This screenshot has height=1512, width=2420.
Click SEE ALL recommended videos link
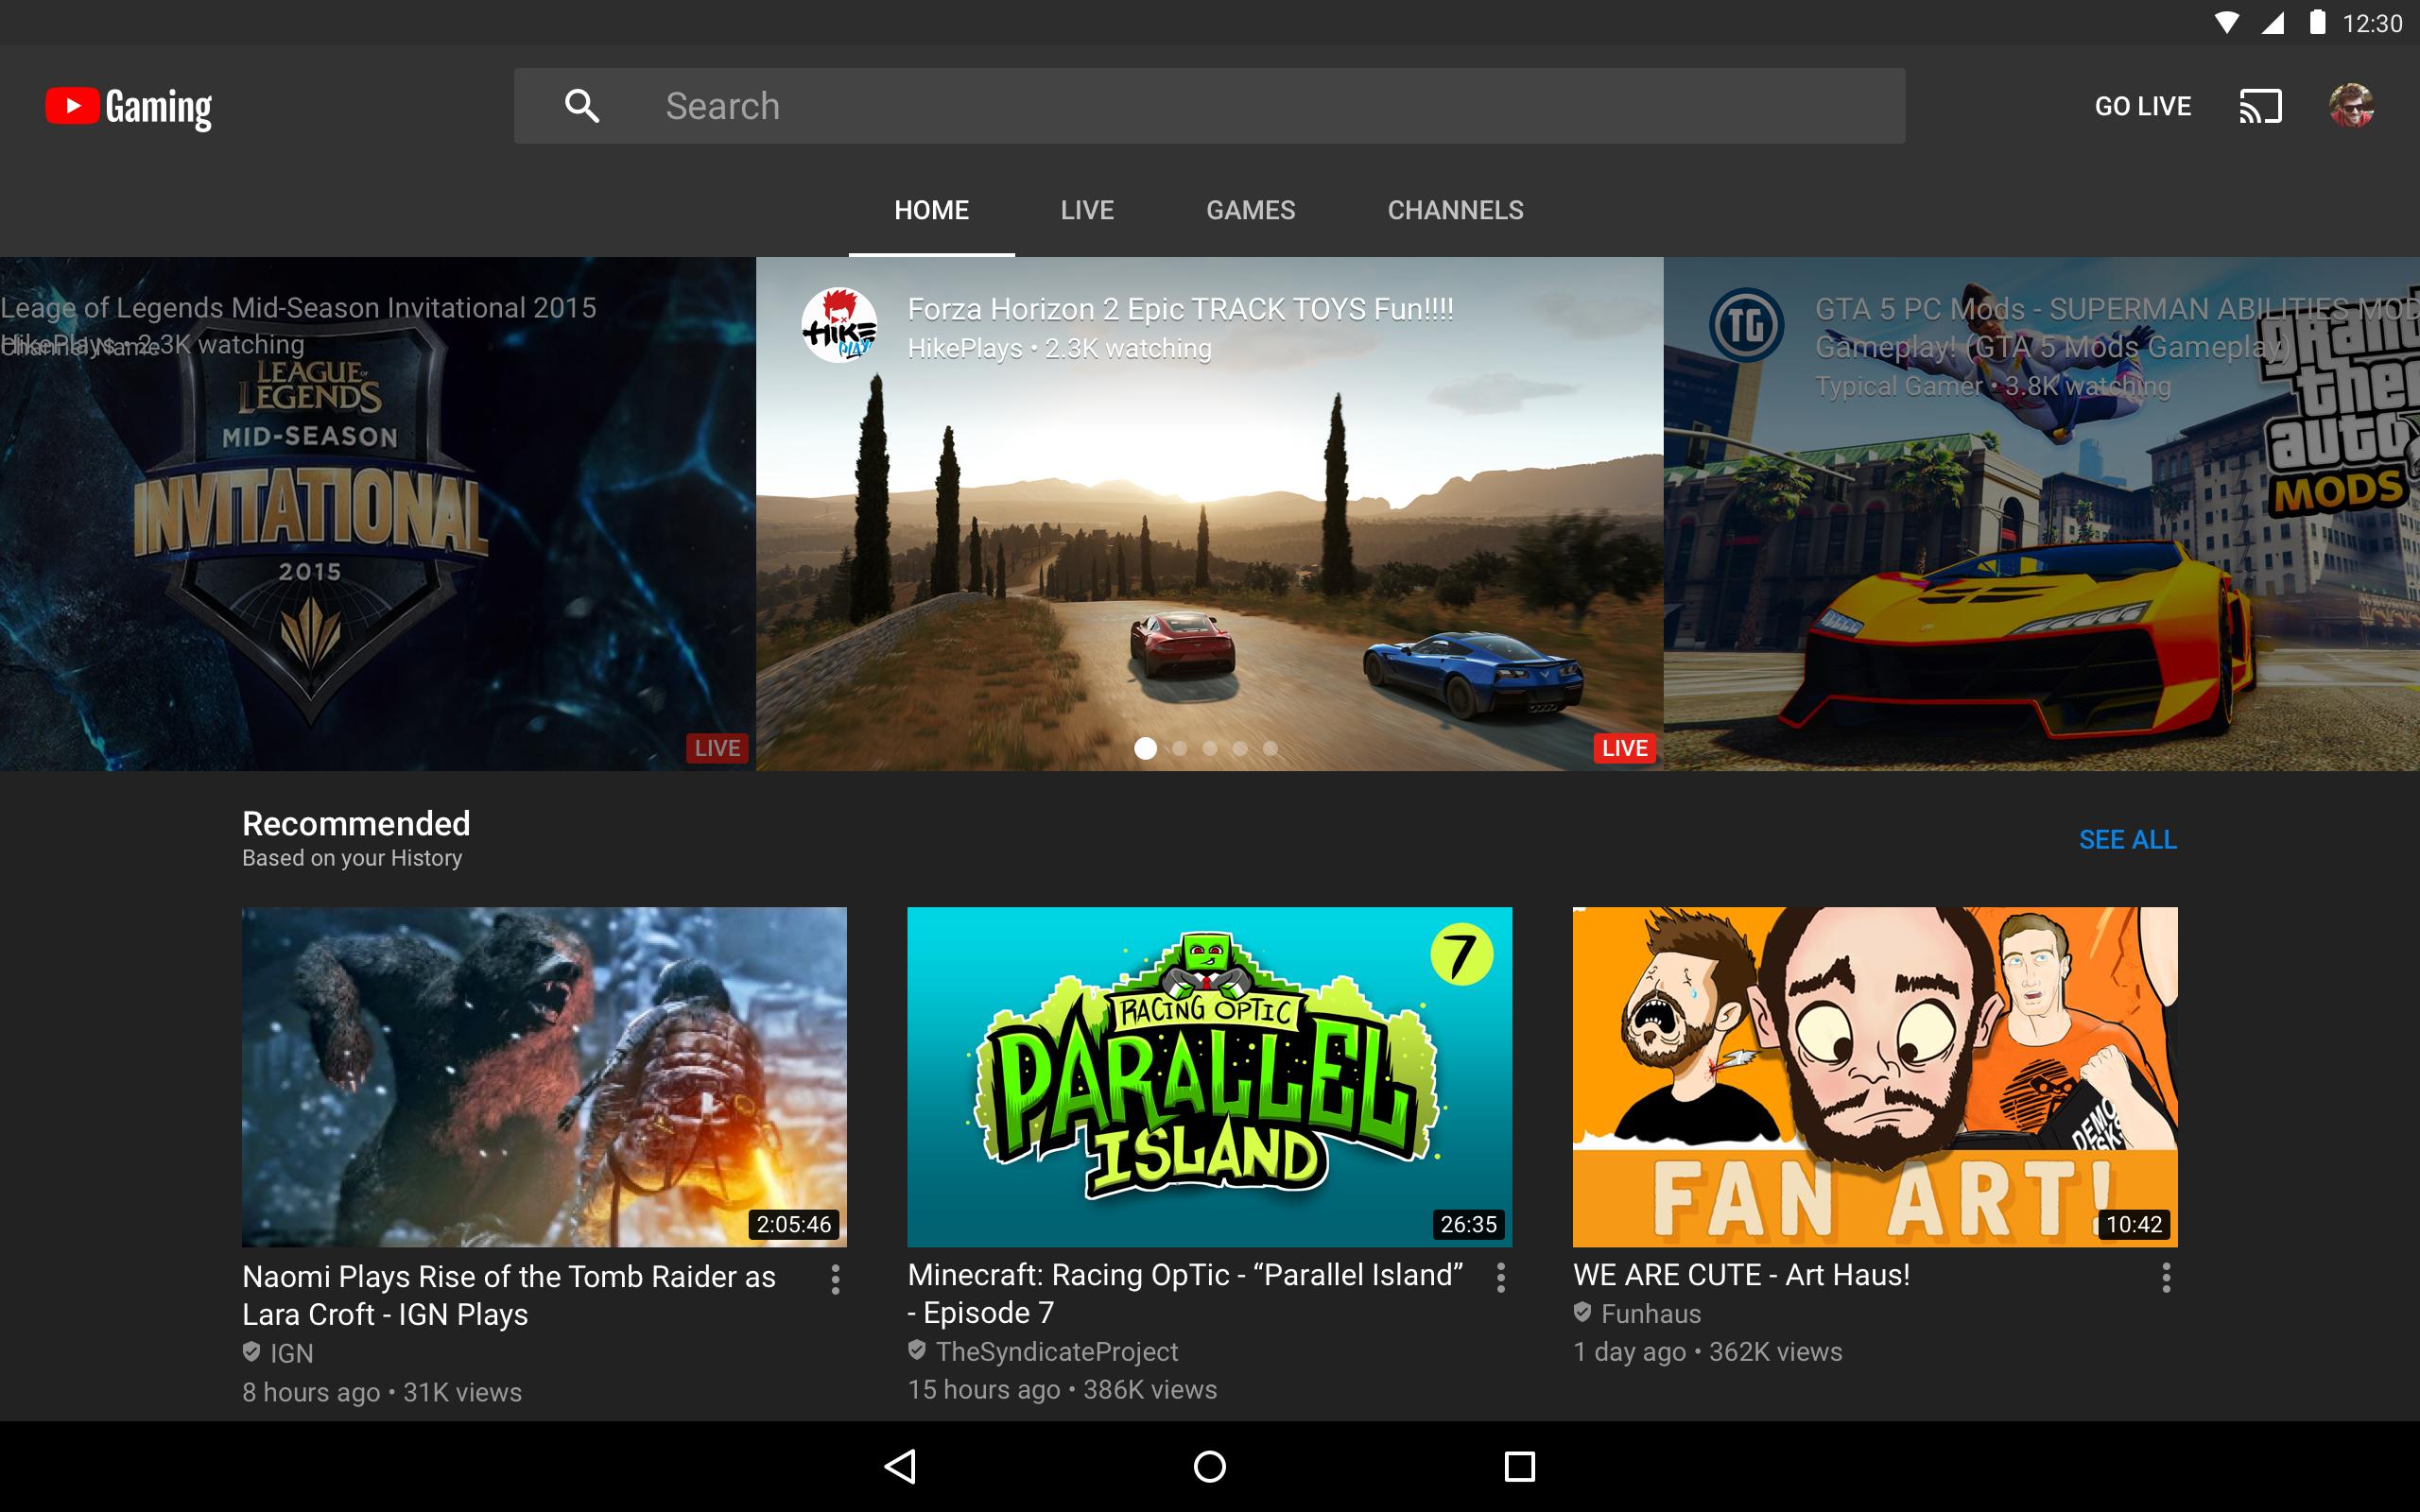click(2127, 838)
